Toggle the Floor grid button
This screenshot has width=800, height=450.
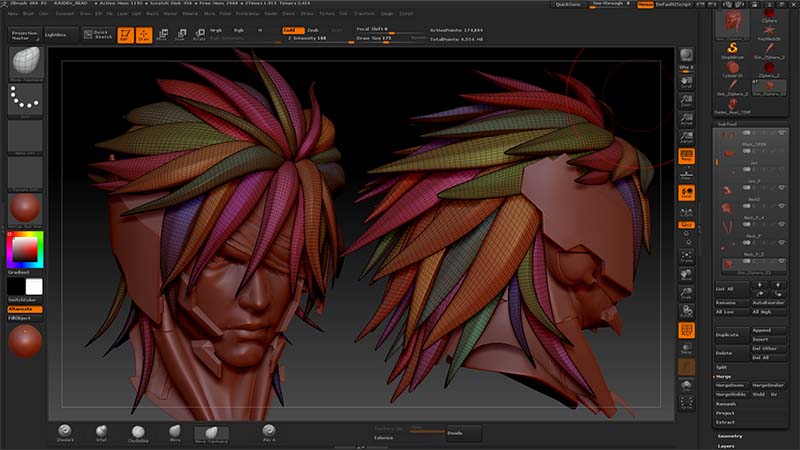(686, 174)
